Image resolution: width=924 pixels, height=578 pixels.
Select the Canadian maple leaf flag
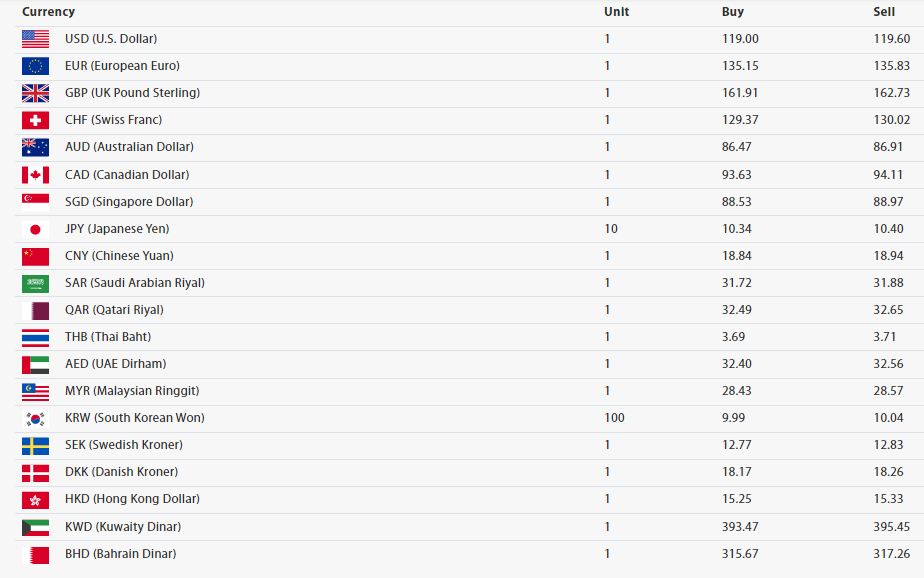tap(35, 175)
